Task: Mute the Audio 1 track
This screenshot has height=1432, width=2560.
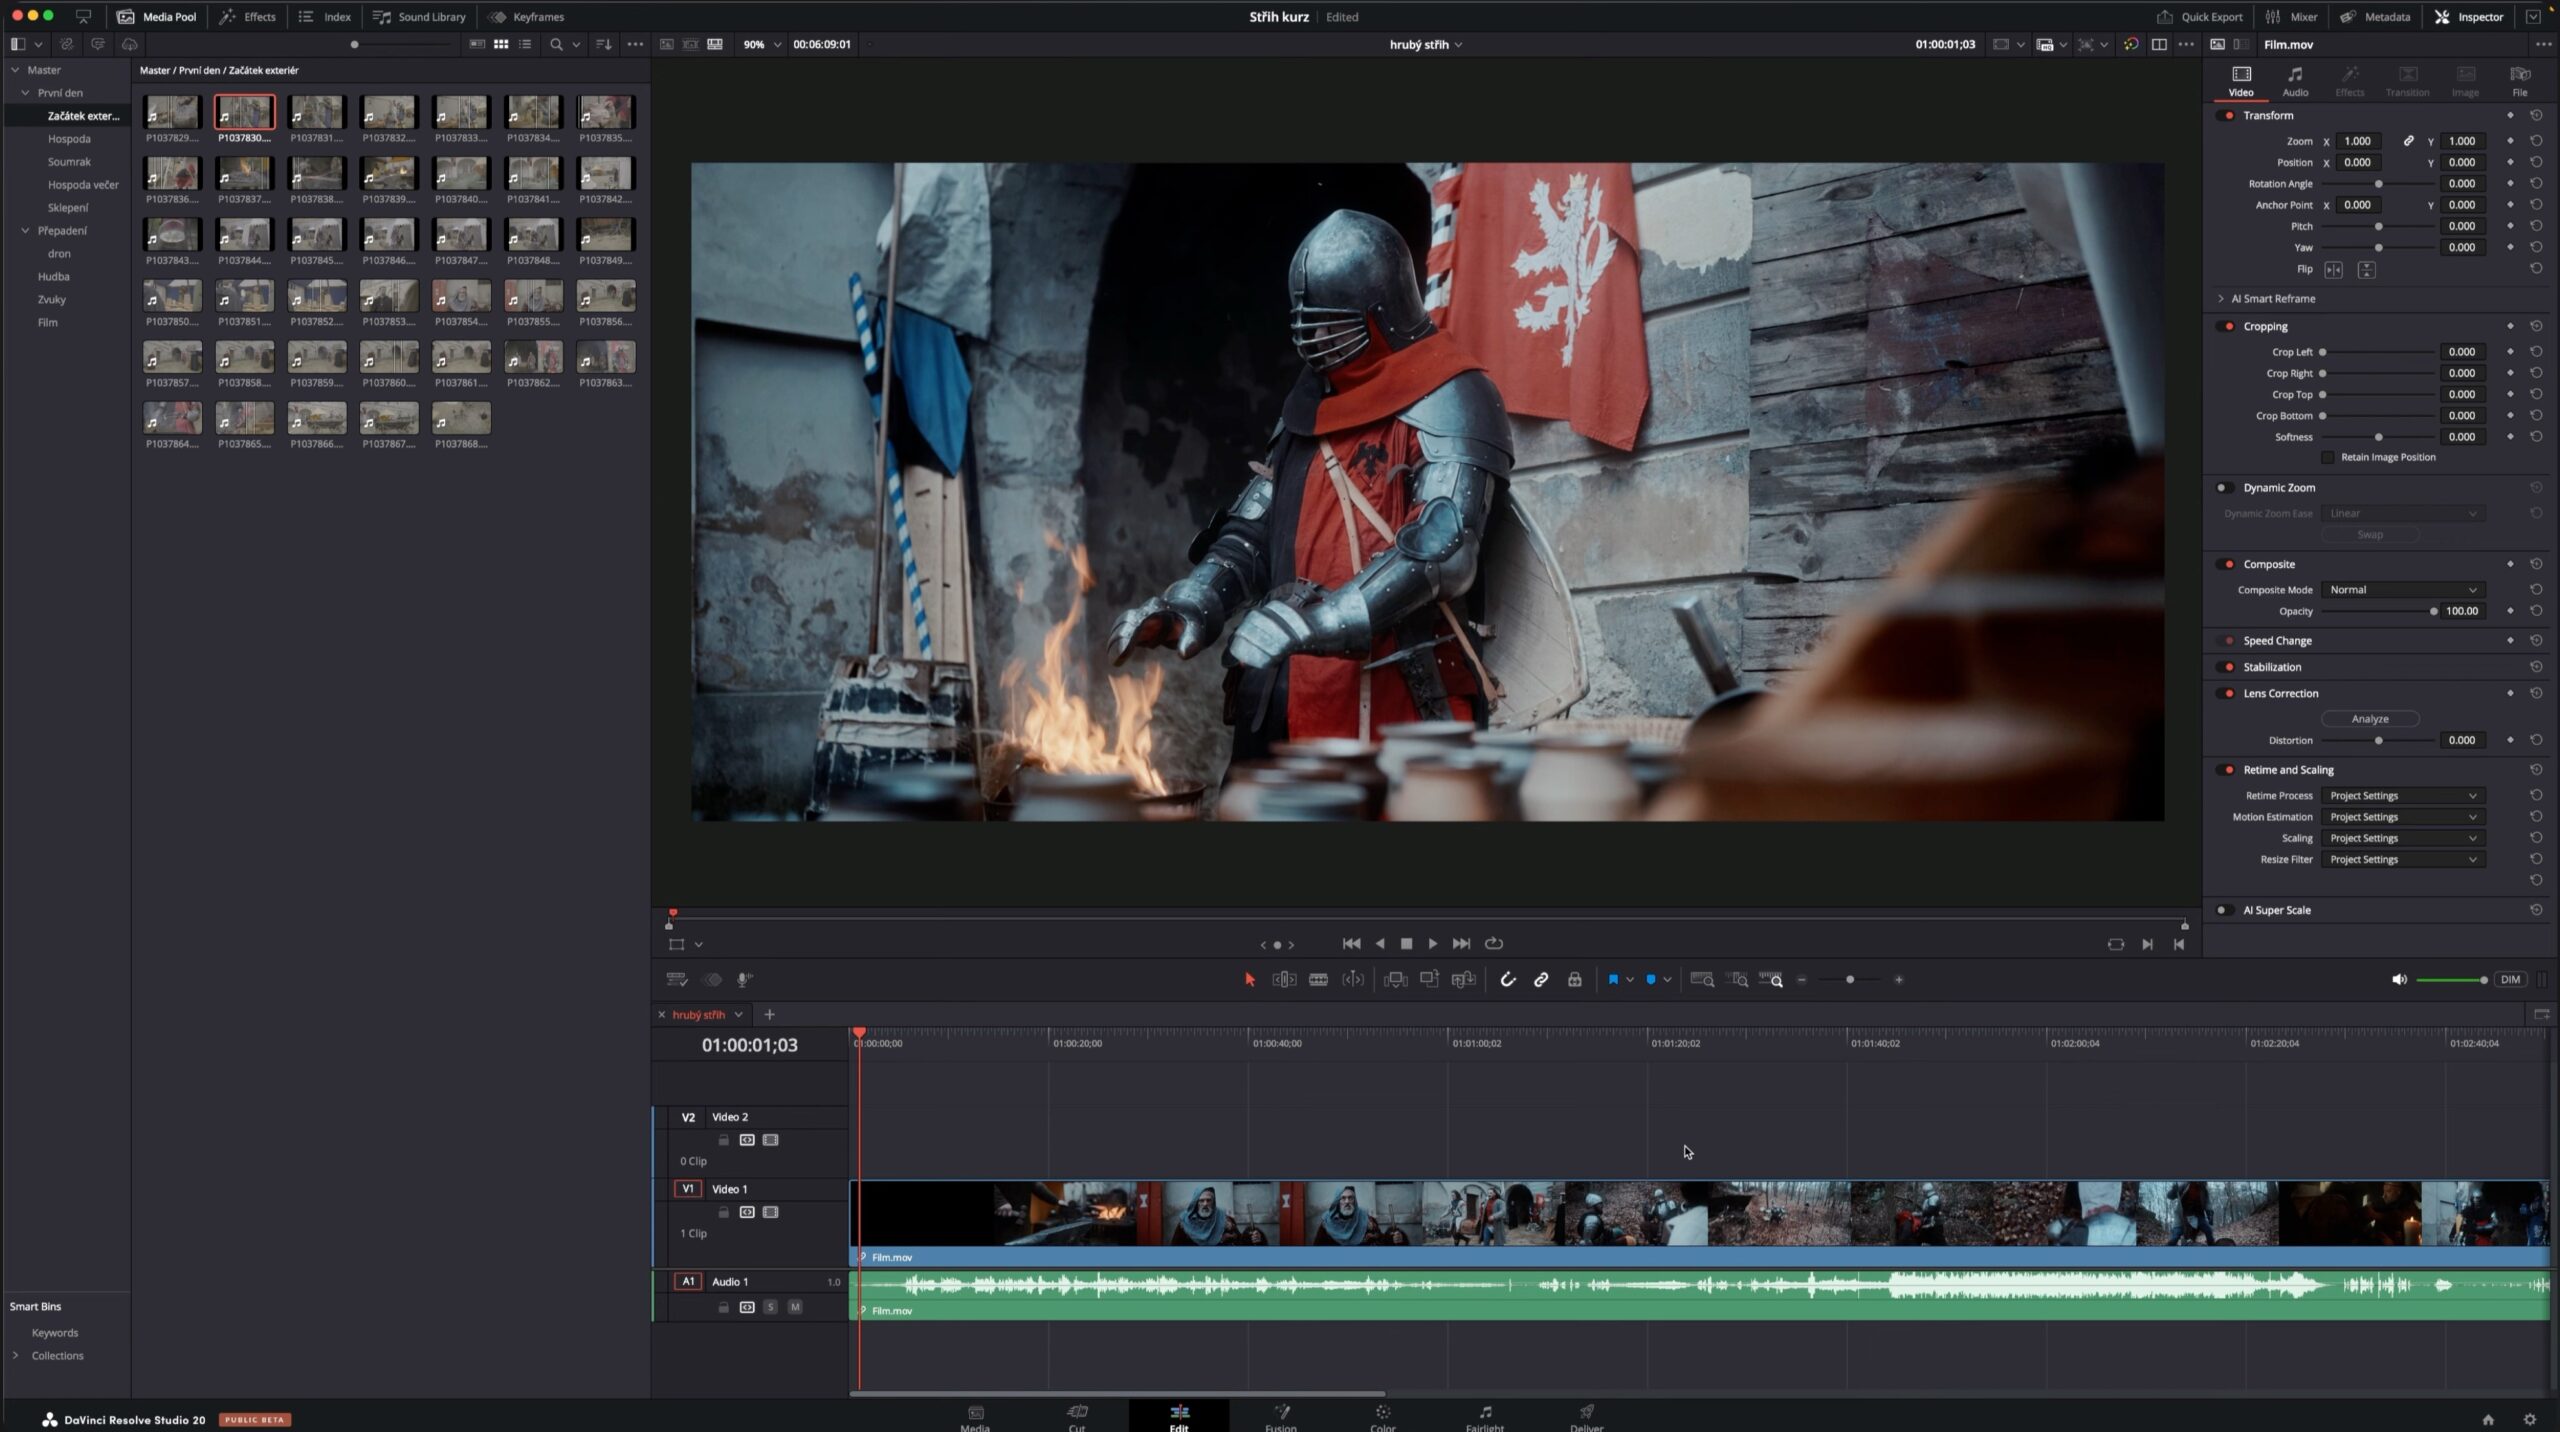Action: [795, 1307]
